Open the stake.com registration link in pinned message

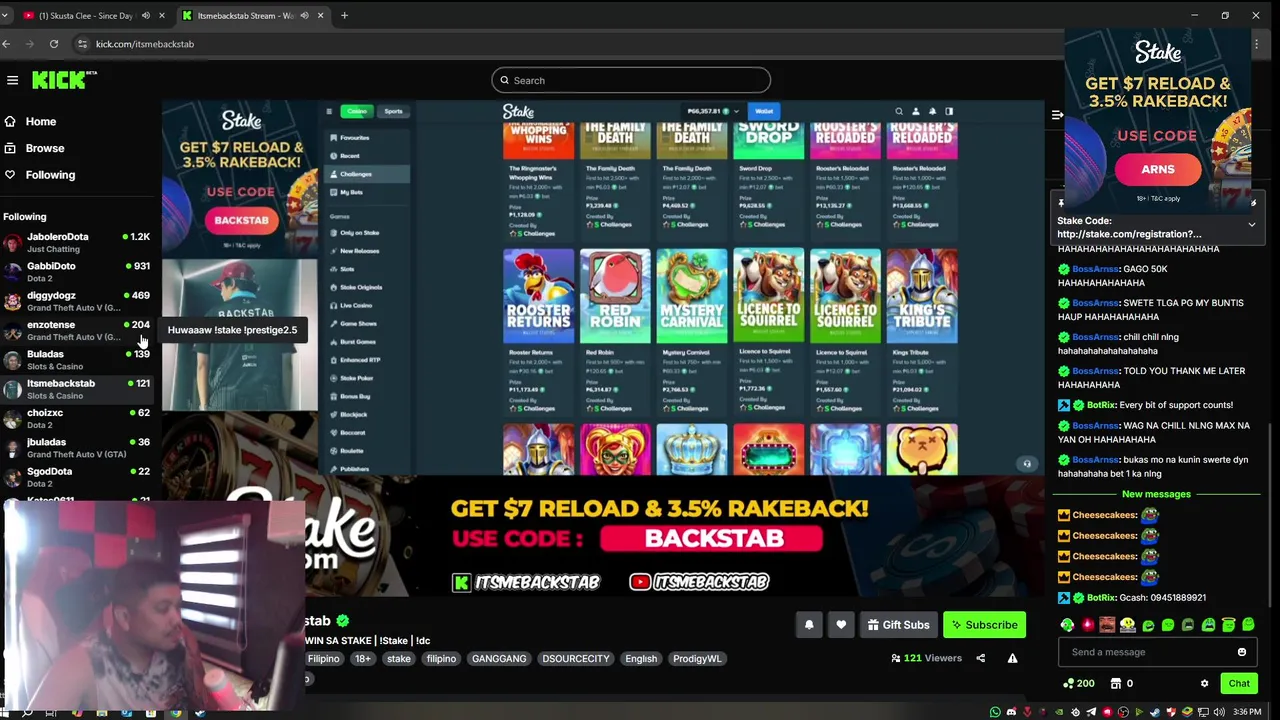(1129, 234)
